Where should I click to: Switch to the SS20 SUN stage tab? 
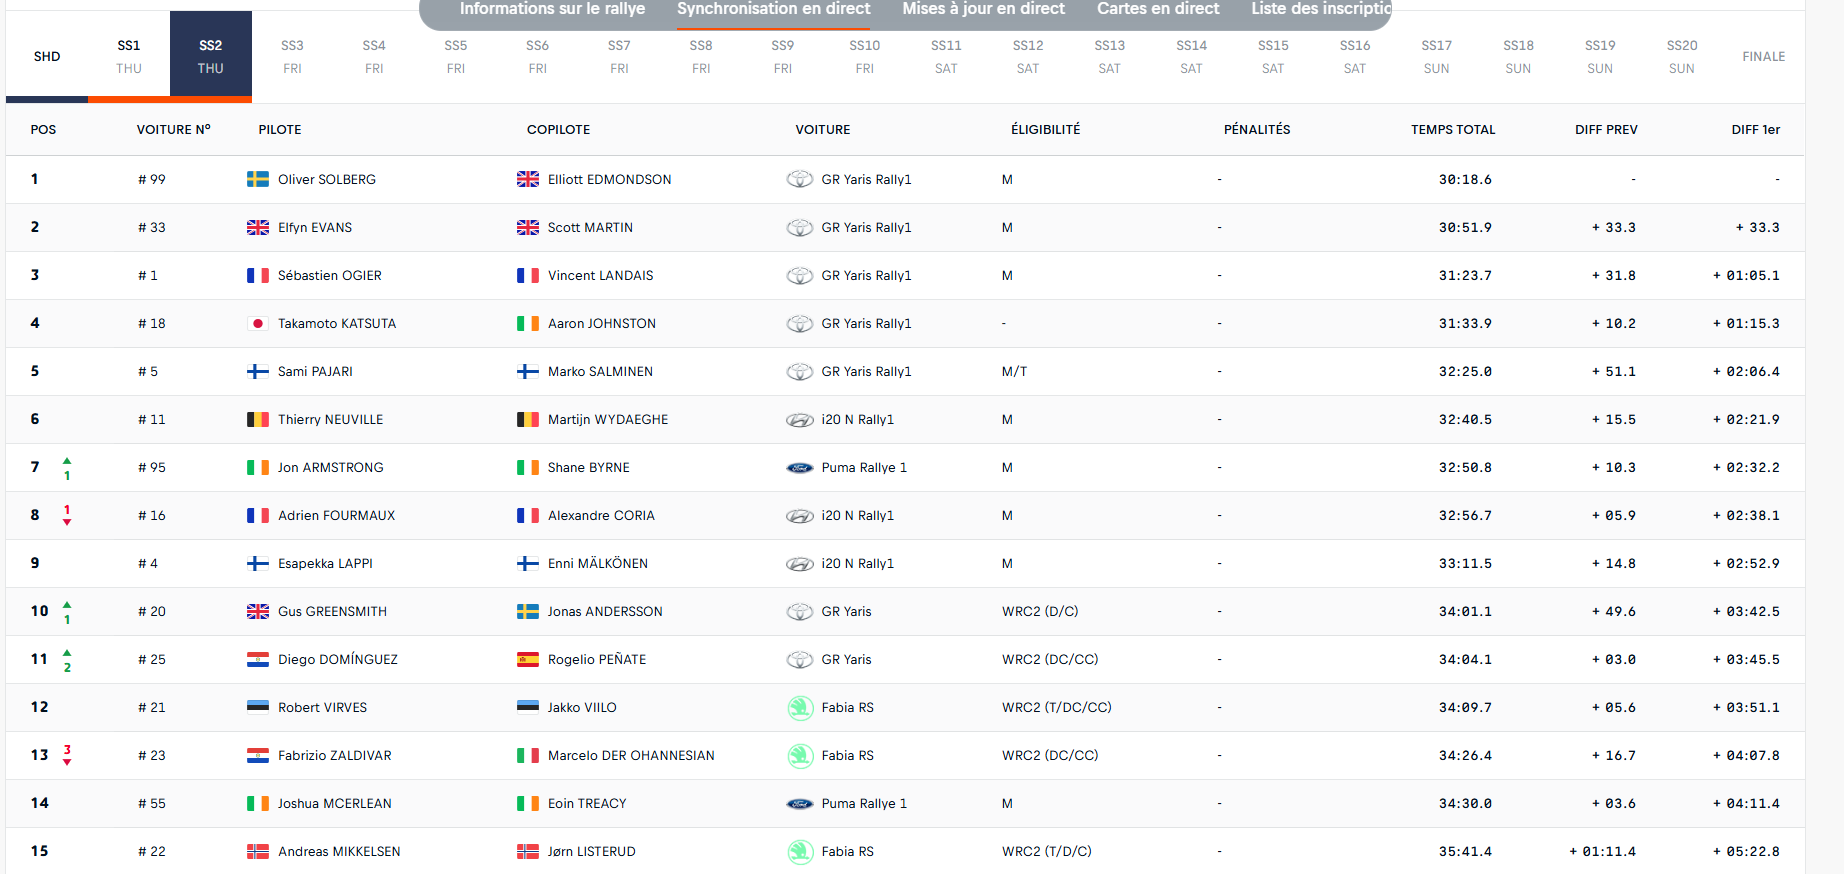tap(1682, 56)
